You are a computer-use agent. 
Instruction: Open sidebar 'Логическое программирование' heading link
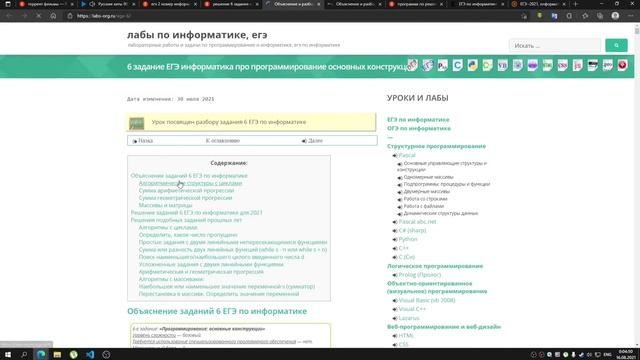pos(435,266)
